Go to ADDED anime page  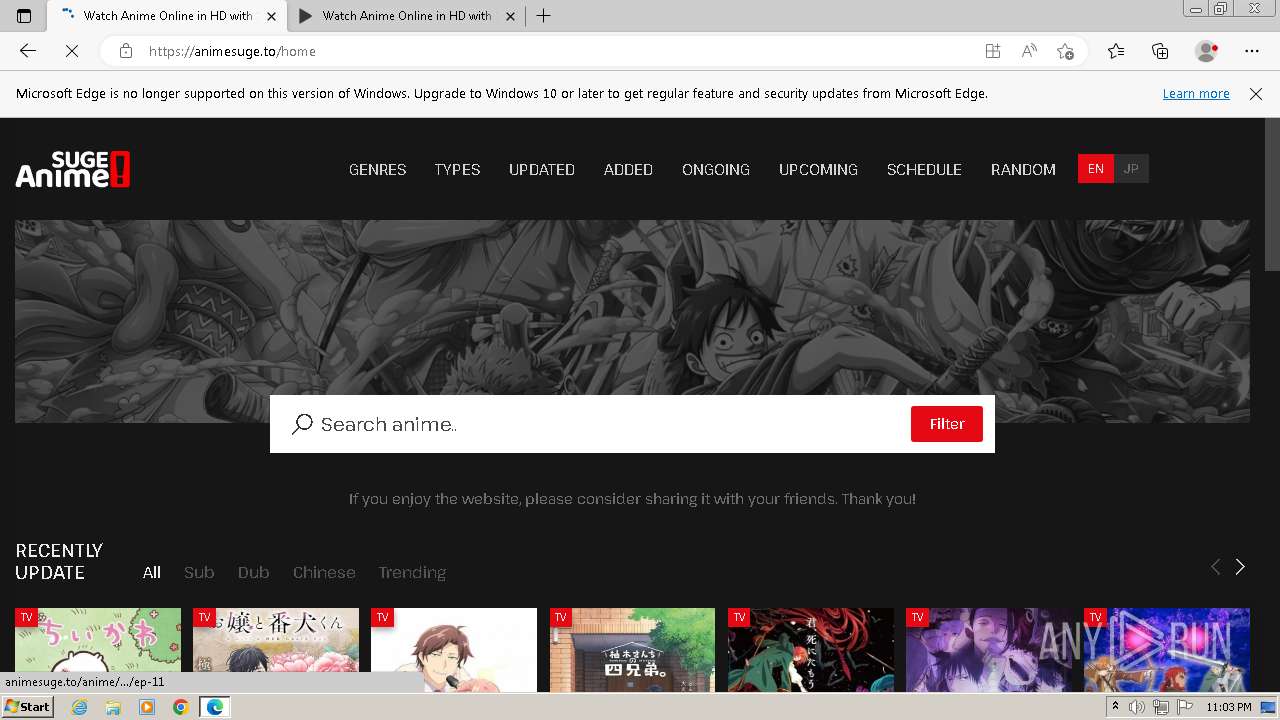click(x=628, y=170)
